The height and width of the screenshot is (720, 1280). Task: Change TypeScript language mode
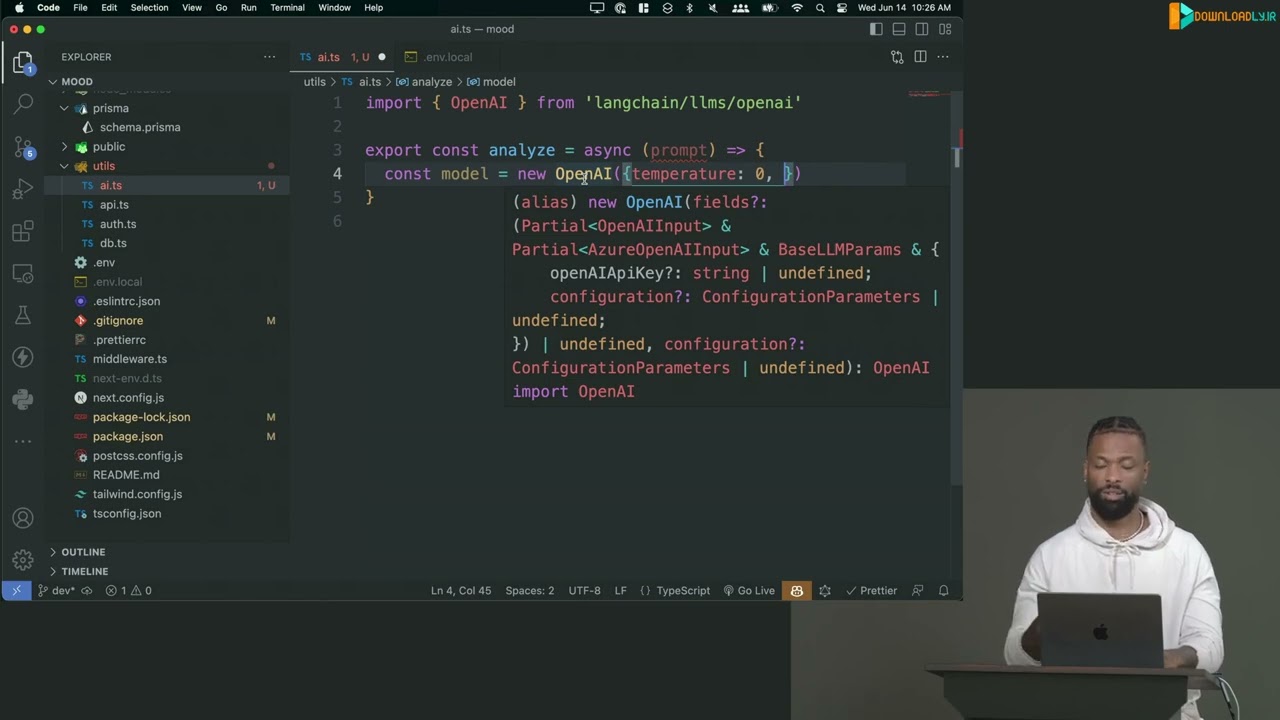coord(683,591)
